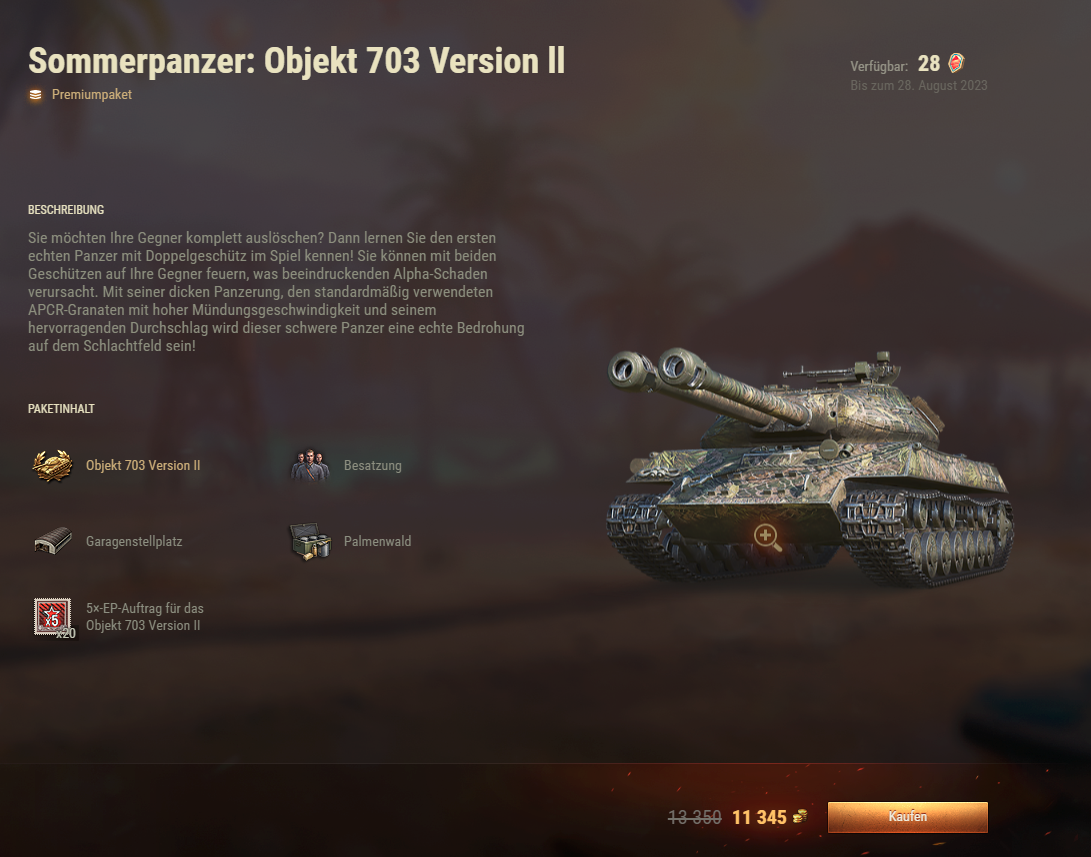Click the Palmenwald crate icon
Screen dimensions: 1091x857
pyautogui.click(x=310, y=541)
